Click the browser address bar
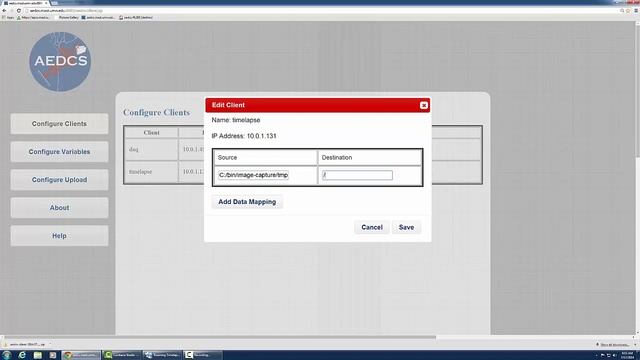The width and height of the screenshot is (640, 360). (318, 11)
